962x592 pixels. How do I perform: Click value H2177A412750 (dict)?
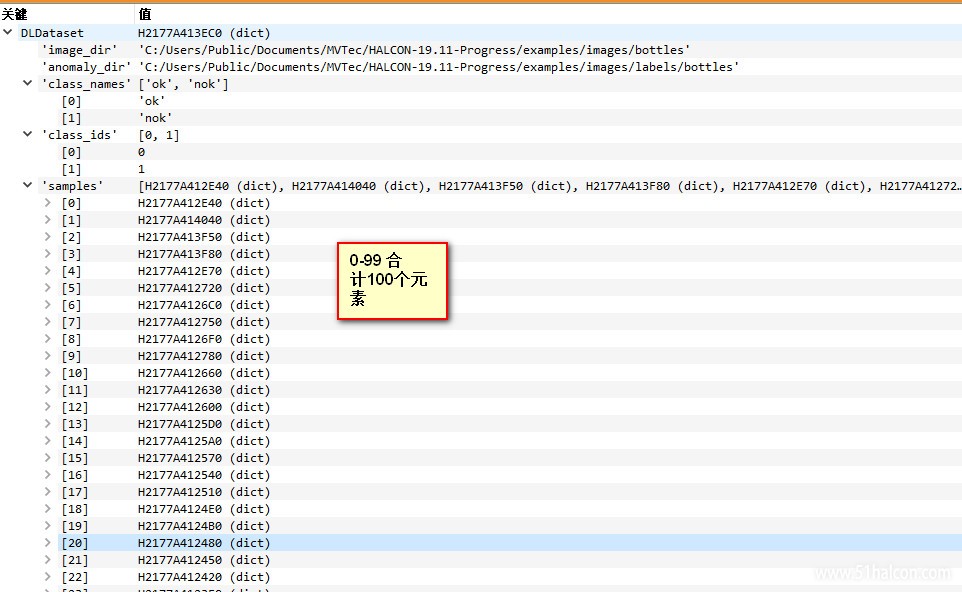point(204,322)
